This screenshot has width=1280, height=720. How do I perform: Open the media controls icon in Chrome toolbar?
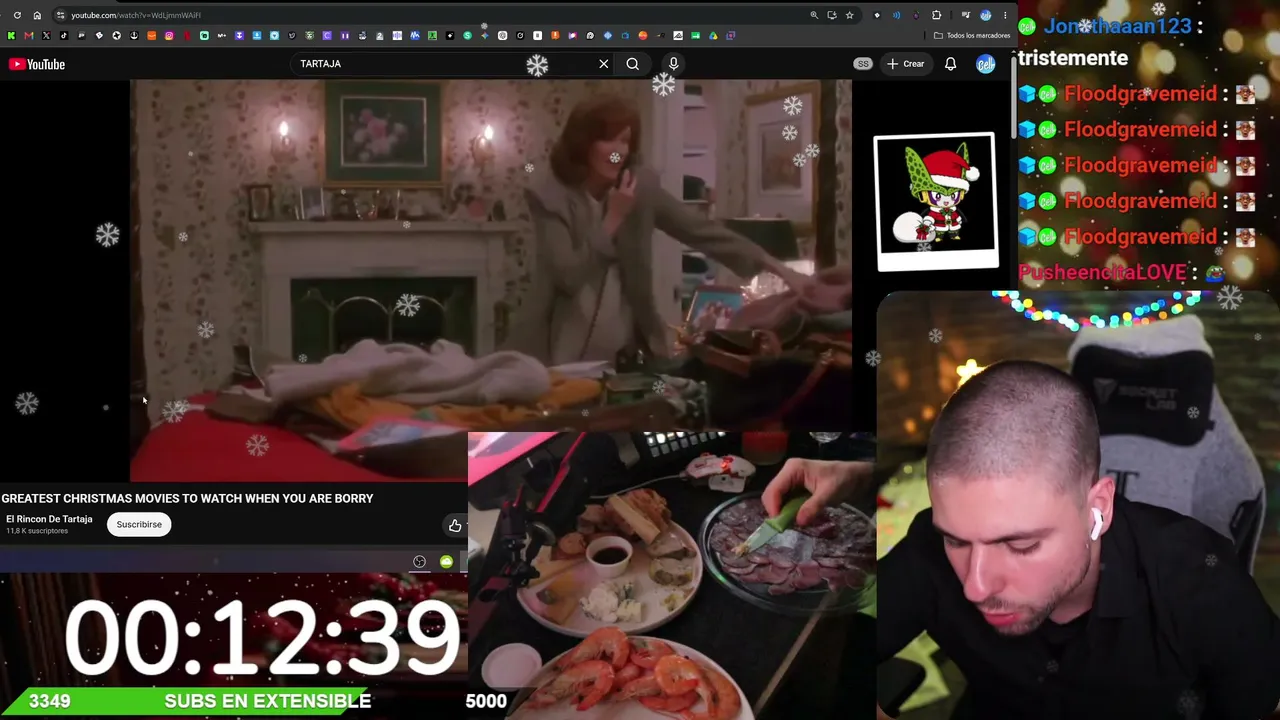click(x=965, y=15)
